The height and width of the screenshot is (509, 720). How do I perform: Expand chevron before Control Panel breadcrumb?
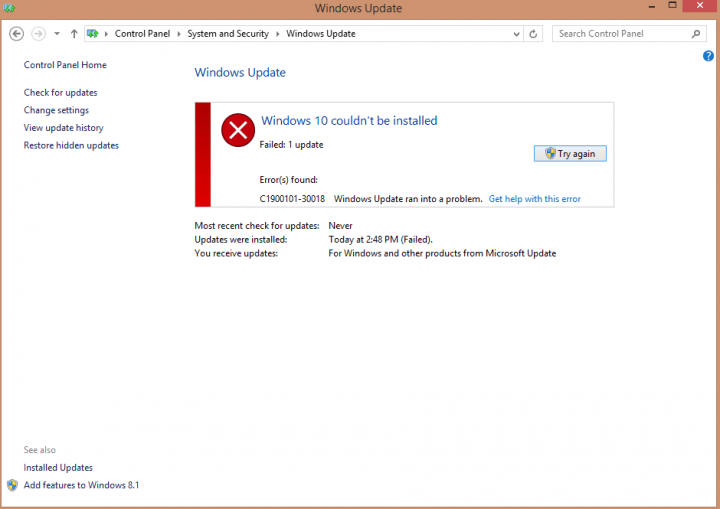point(106,34)
